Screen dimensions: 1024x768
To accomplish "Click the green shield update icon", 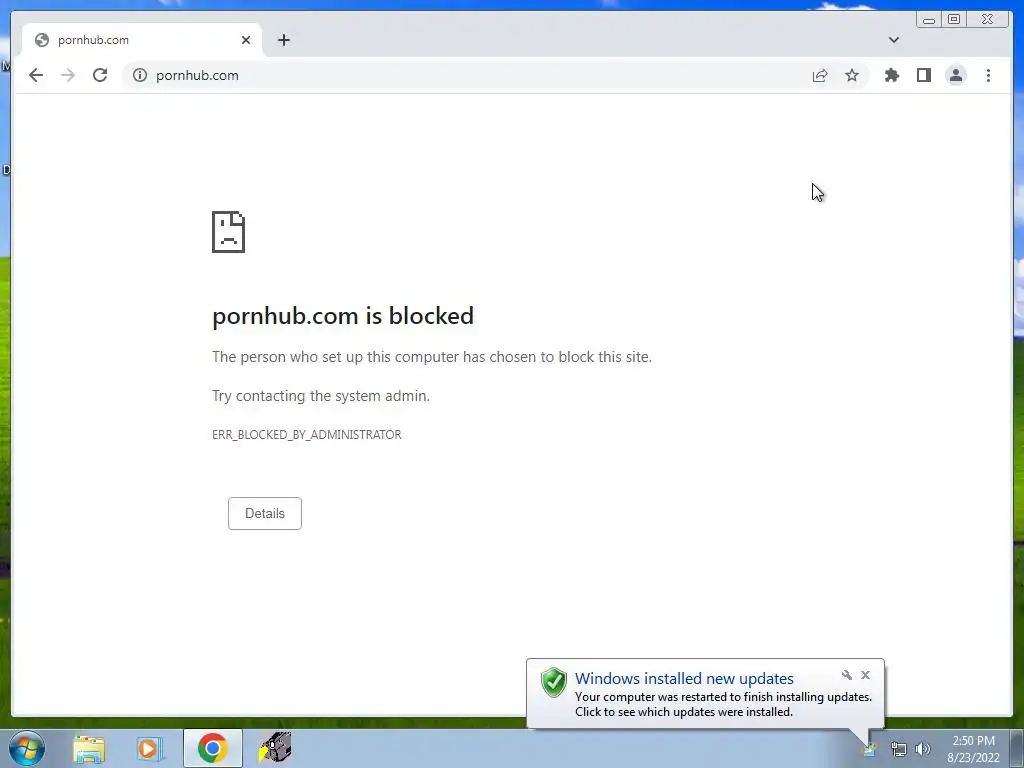I will 554,682.
